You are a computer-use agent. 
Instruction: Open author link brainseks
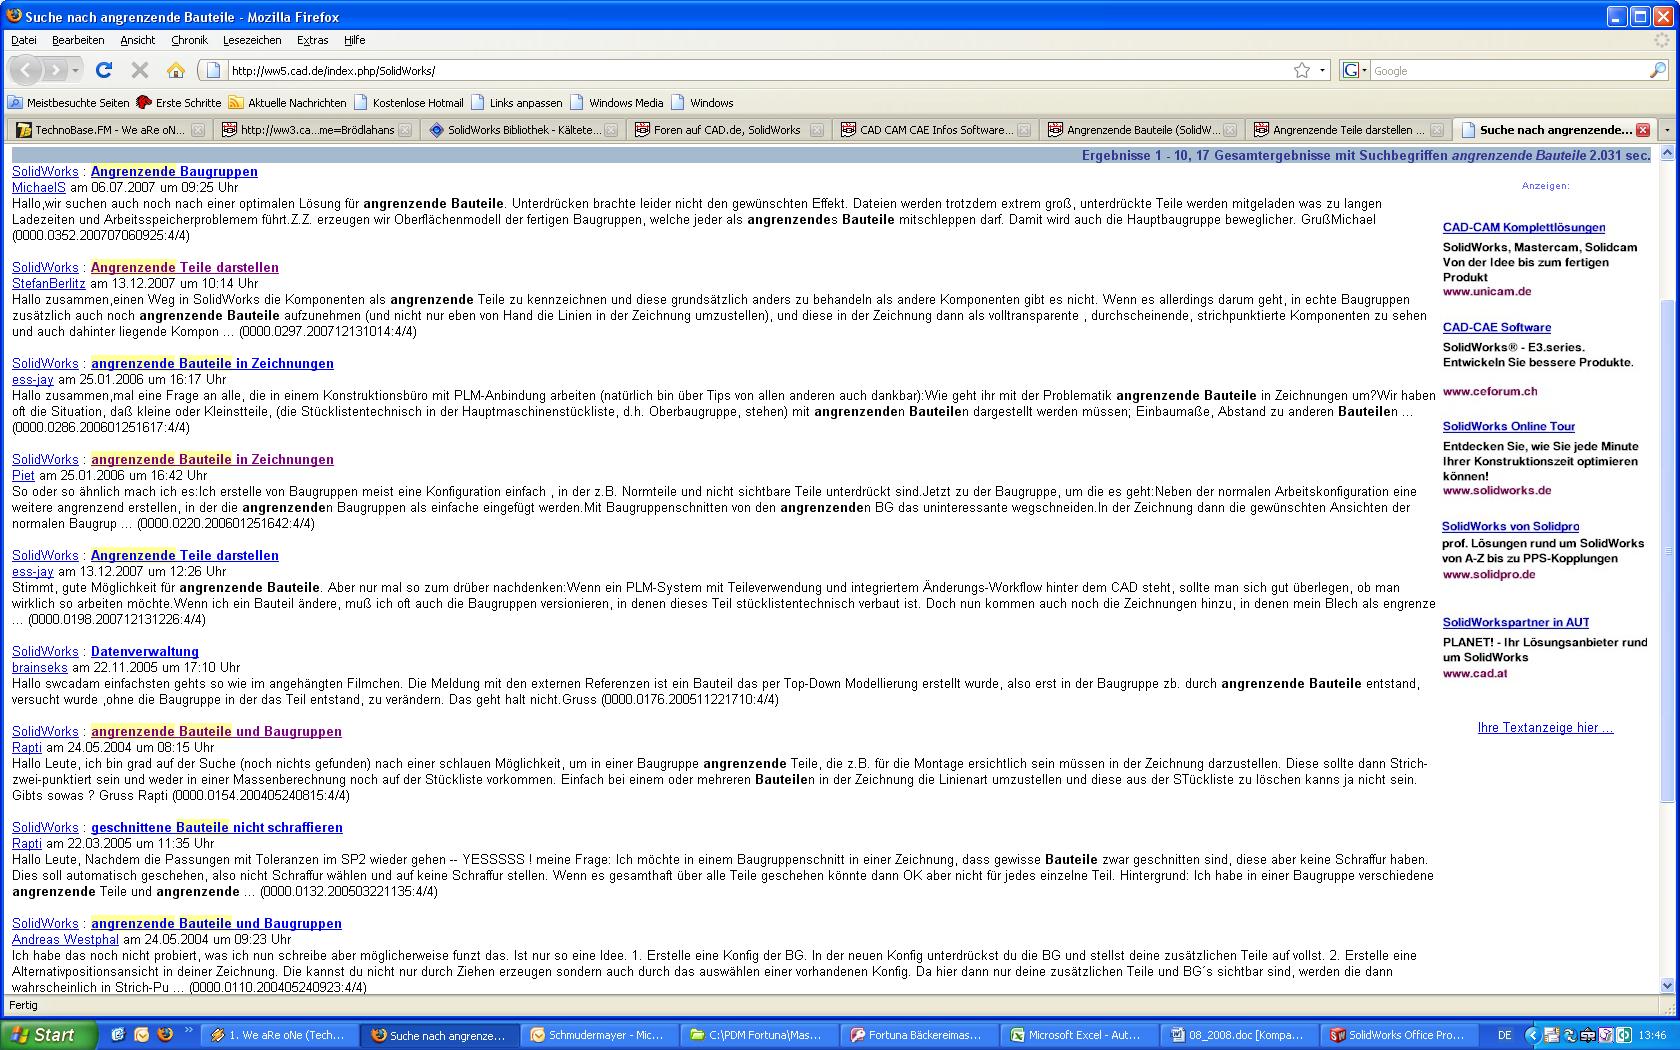[40, 667]
